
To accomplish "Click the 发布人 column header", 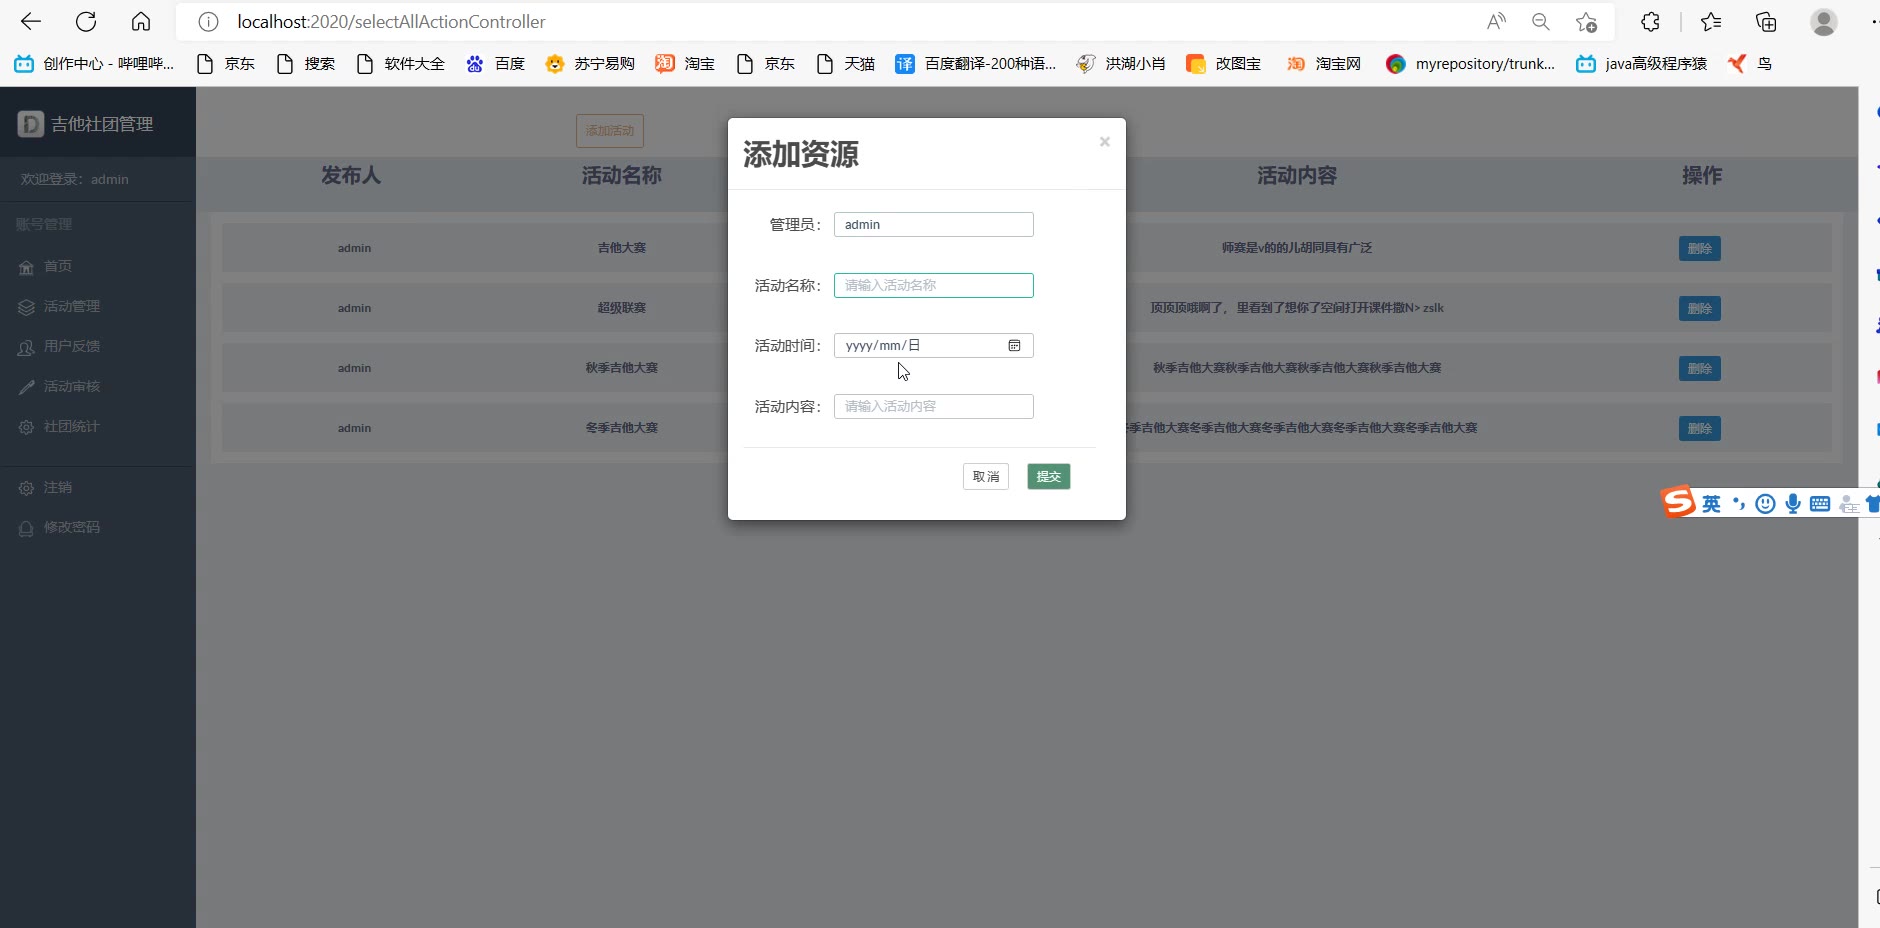I will (351, 176).
